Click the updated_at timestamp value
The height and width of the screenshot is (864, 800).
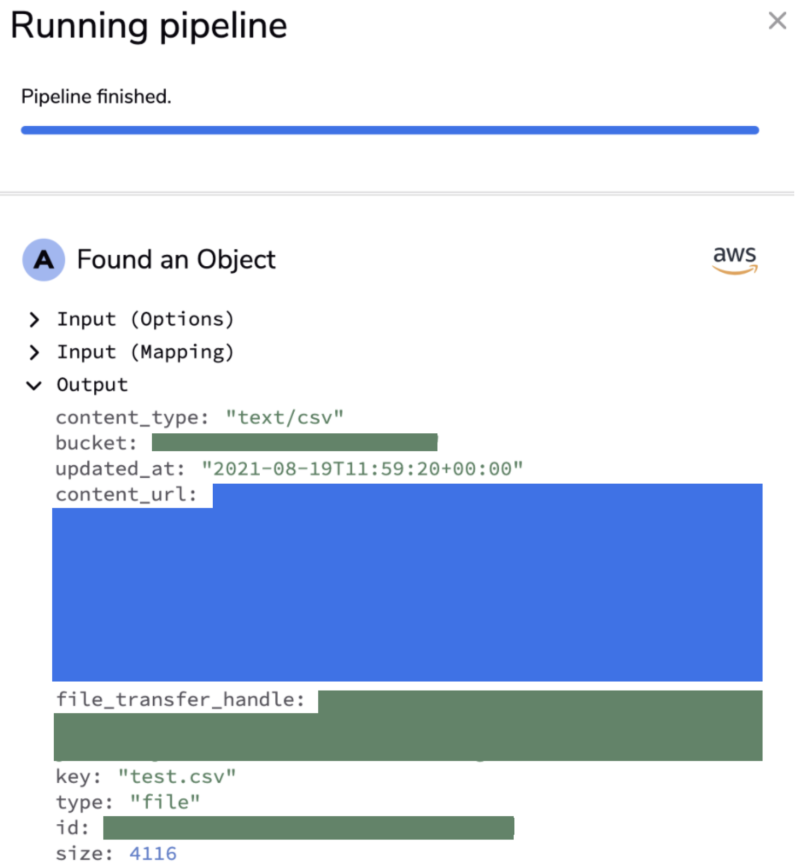pyautogui.click(x=362, y=469)
